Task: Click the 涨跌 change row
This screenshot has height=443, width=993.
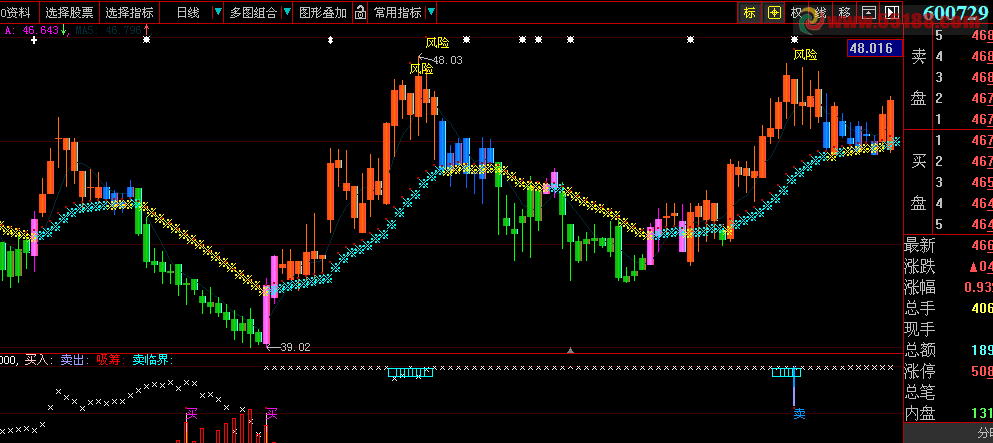Action: click(x=948, y=266)
